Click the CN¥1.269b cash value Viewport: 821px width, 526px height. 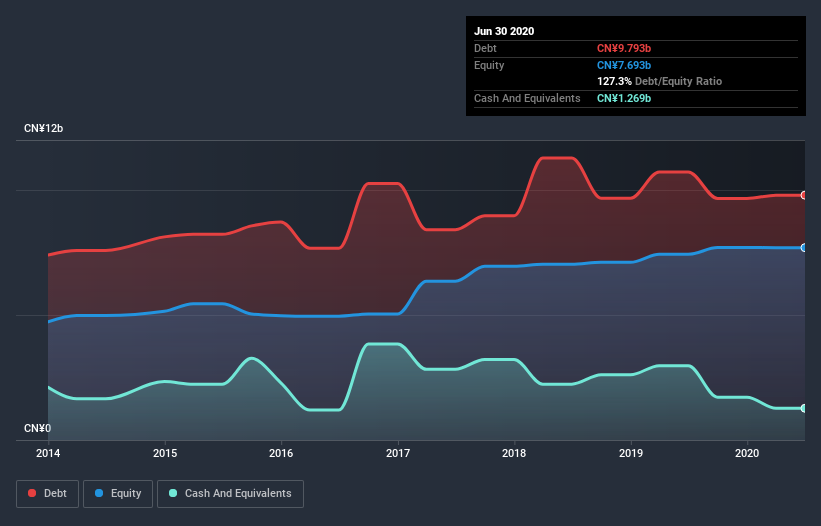[624, 98]
